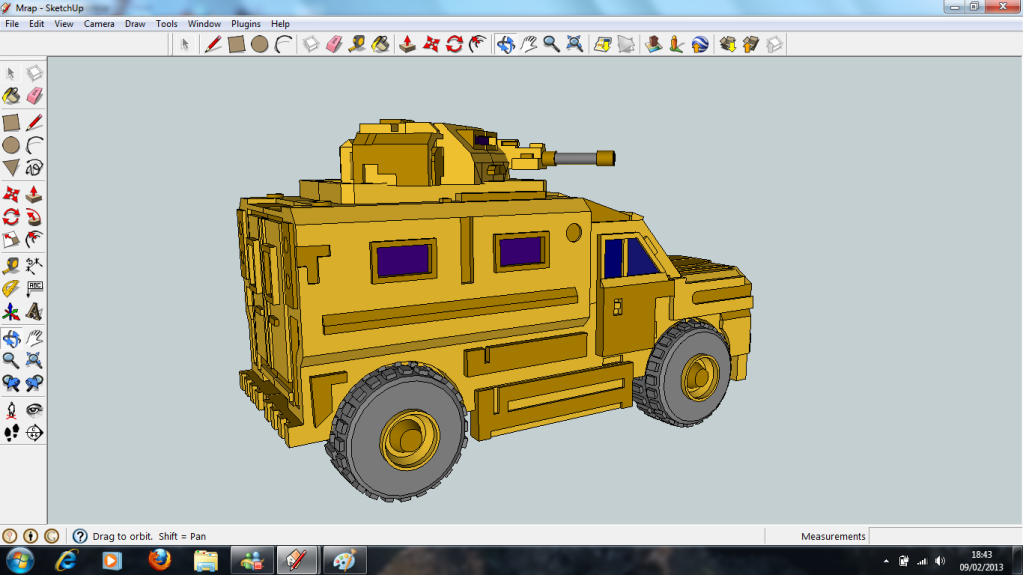Click the Instructor help question-mark icon

tap(80, 536)
